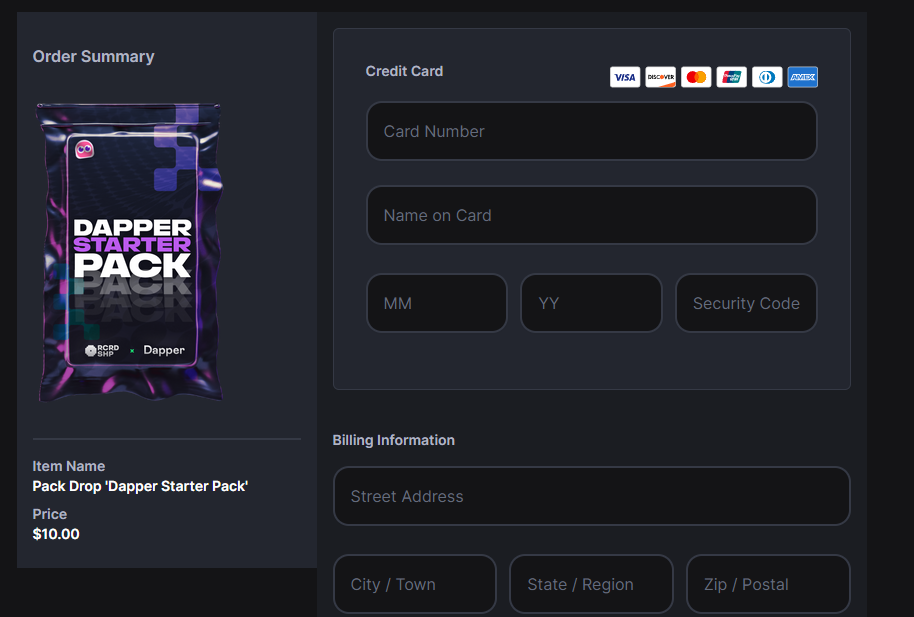914x617 pixels.
Task: Click the Price label
Action: click(x=50, y=514)
